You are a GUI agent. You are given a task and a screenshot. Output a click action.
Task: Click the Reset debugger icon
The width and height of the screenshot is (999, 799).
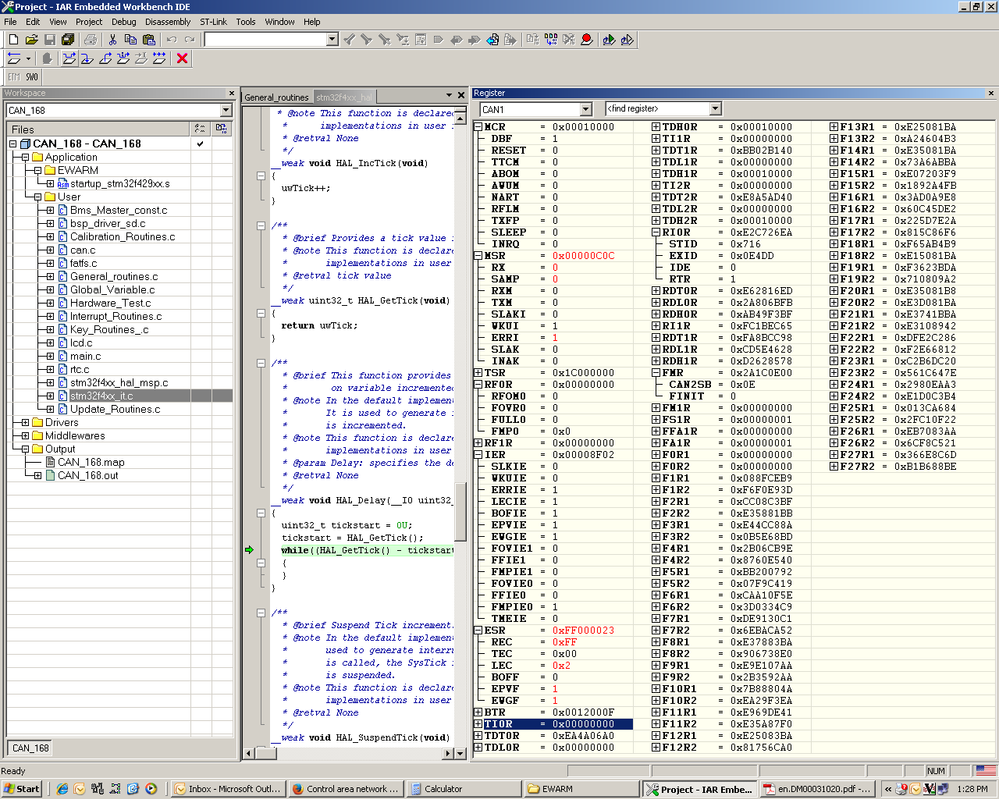tap(13, 59)
